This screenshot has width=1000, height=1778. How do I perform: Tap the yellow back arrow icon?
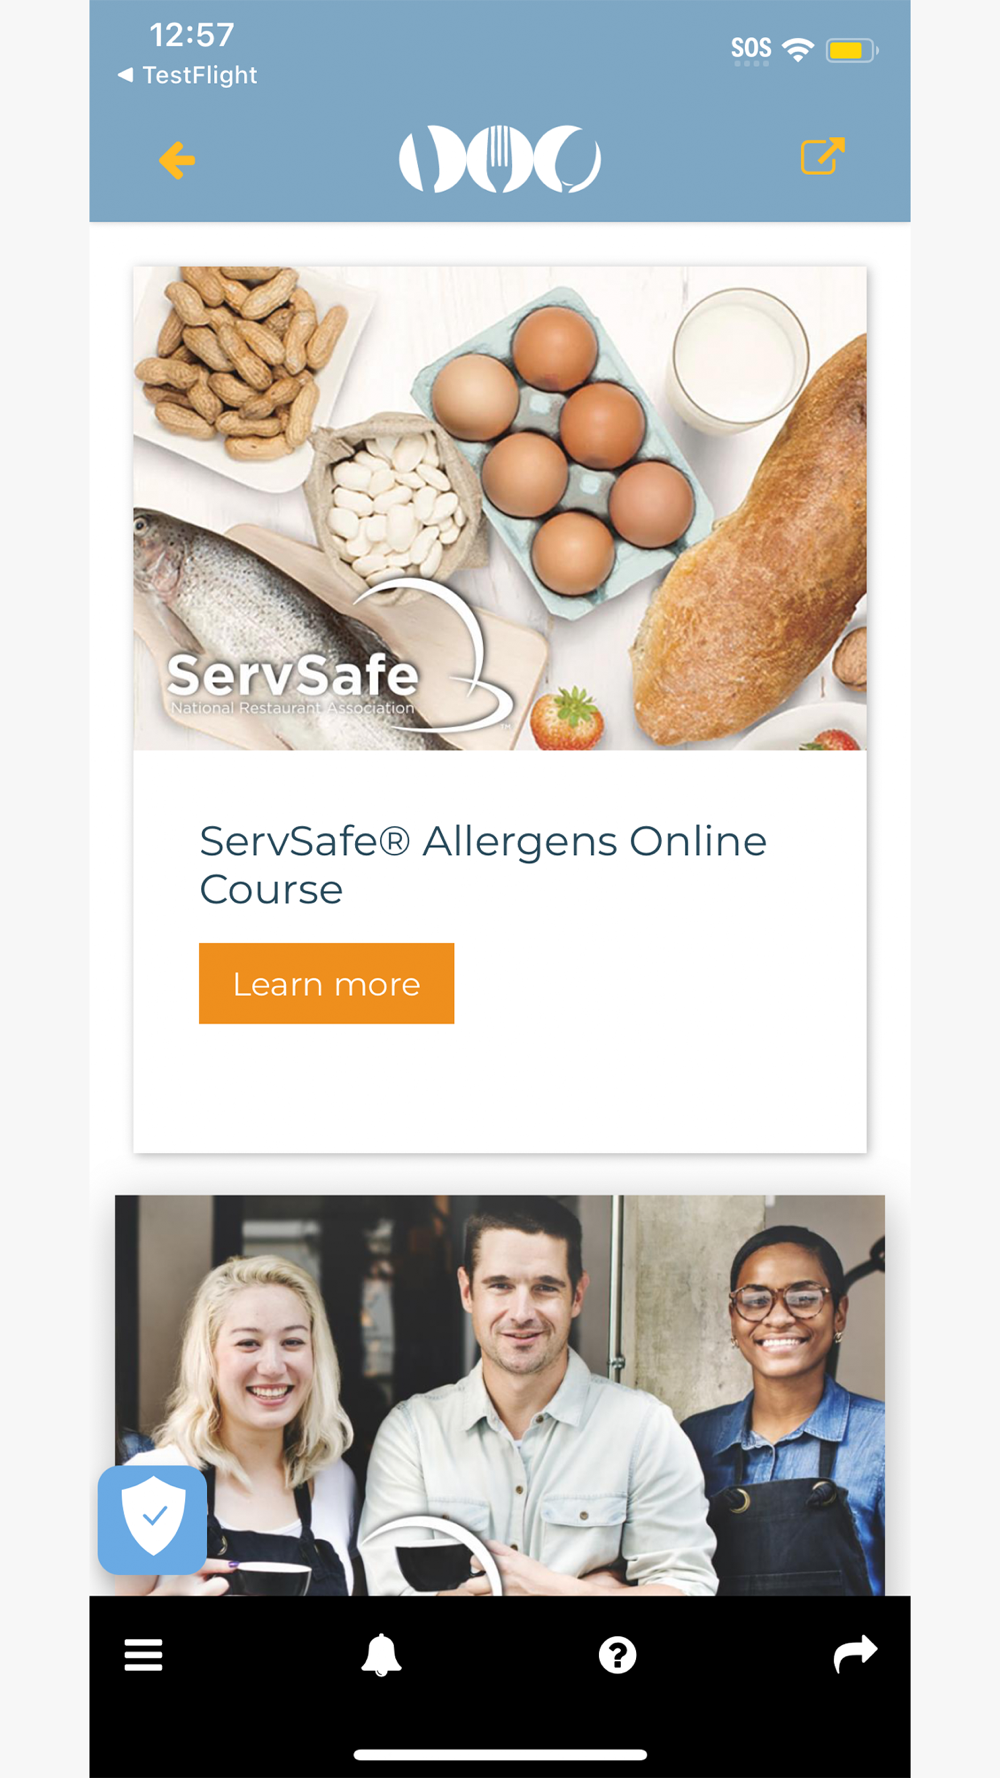(177, 160)
